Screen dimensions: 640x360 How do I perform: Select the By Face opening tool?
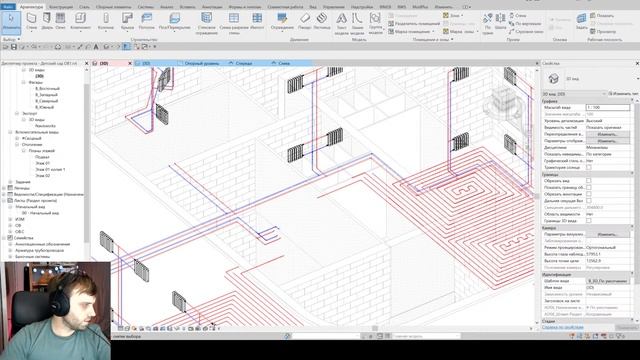488,23
